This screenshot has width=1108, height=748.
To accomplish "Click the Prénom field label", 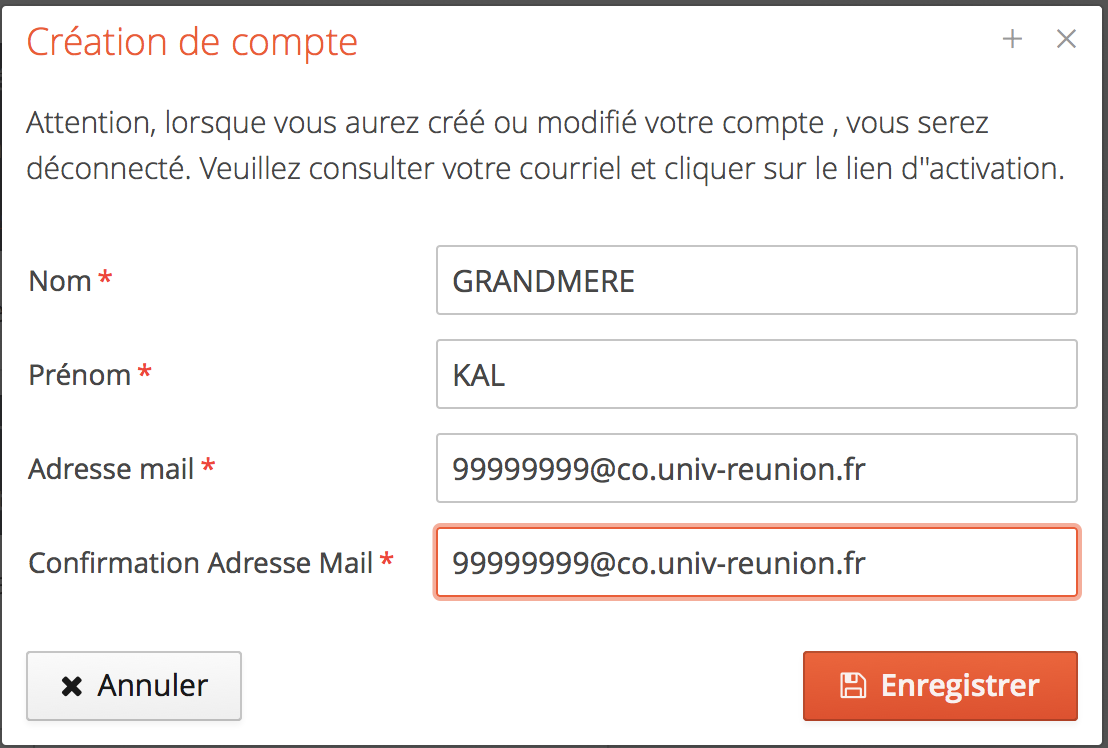I will pyautogui.click(x=80, y=375).
